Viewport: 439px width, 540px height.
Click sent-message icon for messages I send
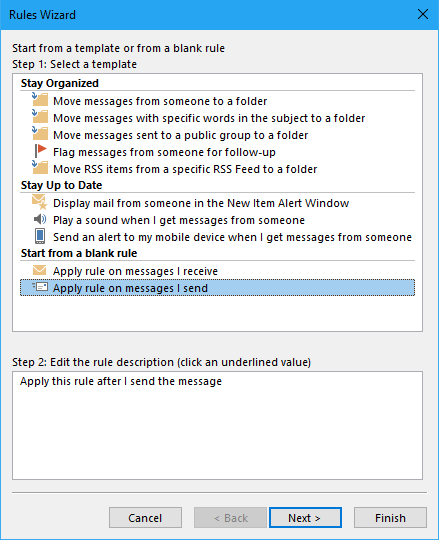40,287
